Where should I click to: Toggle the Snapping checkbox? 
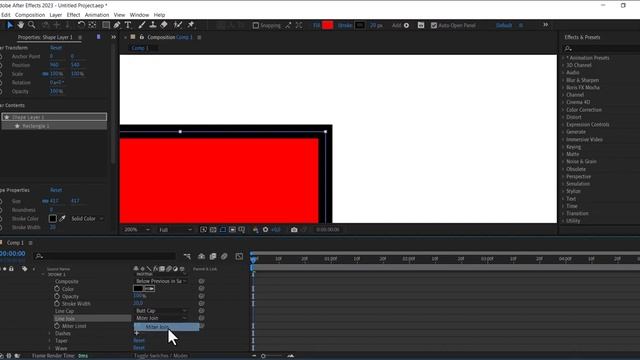point(256,25)
